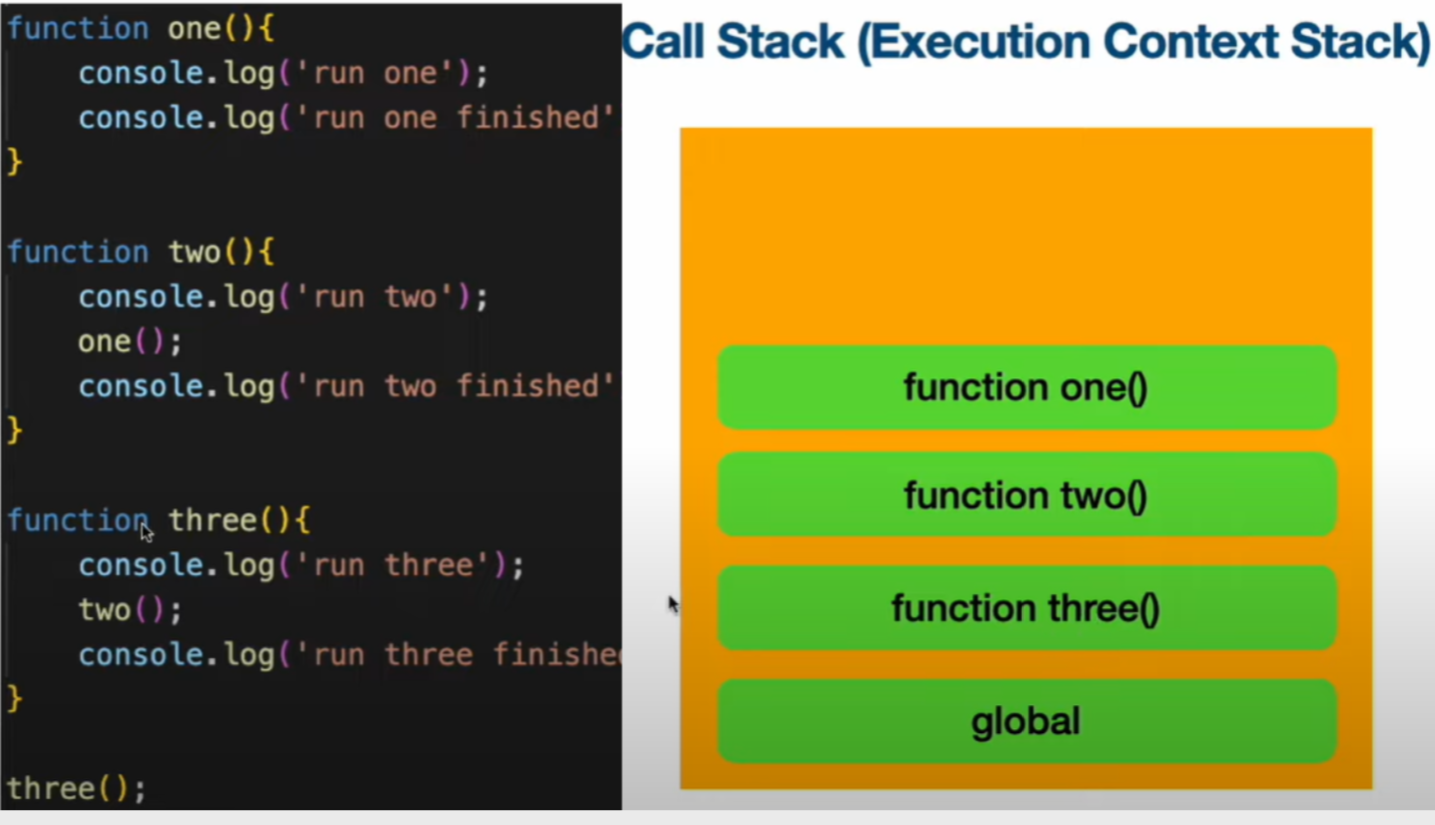The image size is (1435, 825).
Task: Select the console.log('run one'); line
Action: 283,73
